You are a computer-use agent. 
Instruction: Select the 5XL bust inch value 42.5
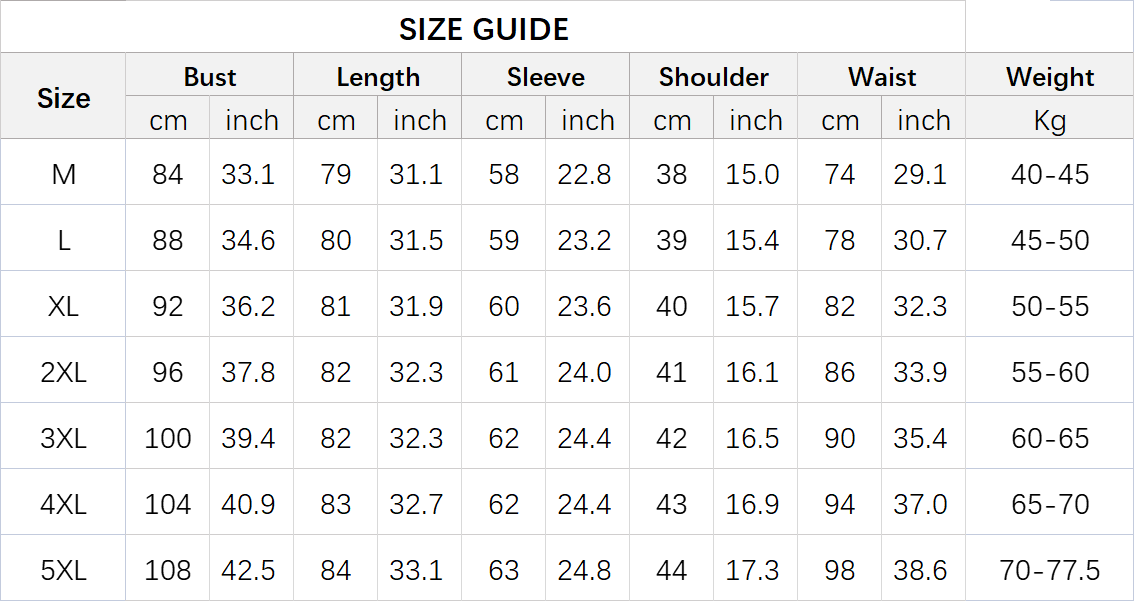point(248,571)
